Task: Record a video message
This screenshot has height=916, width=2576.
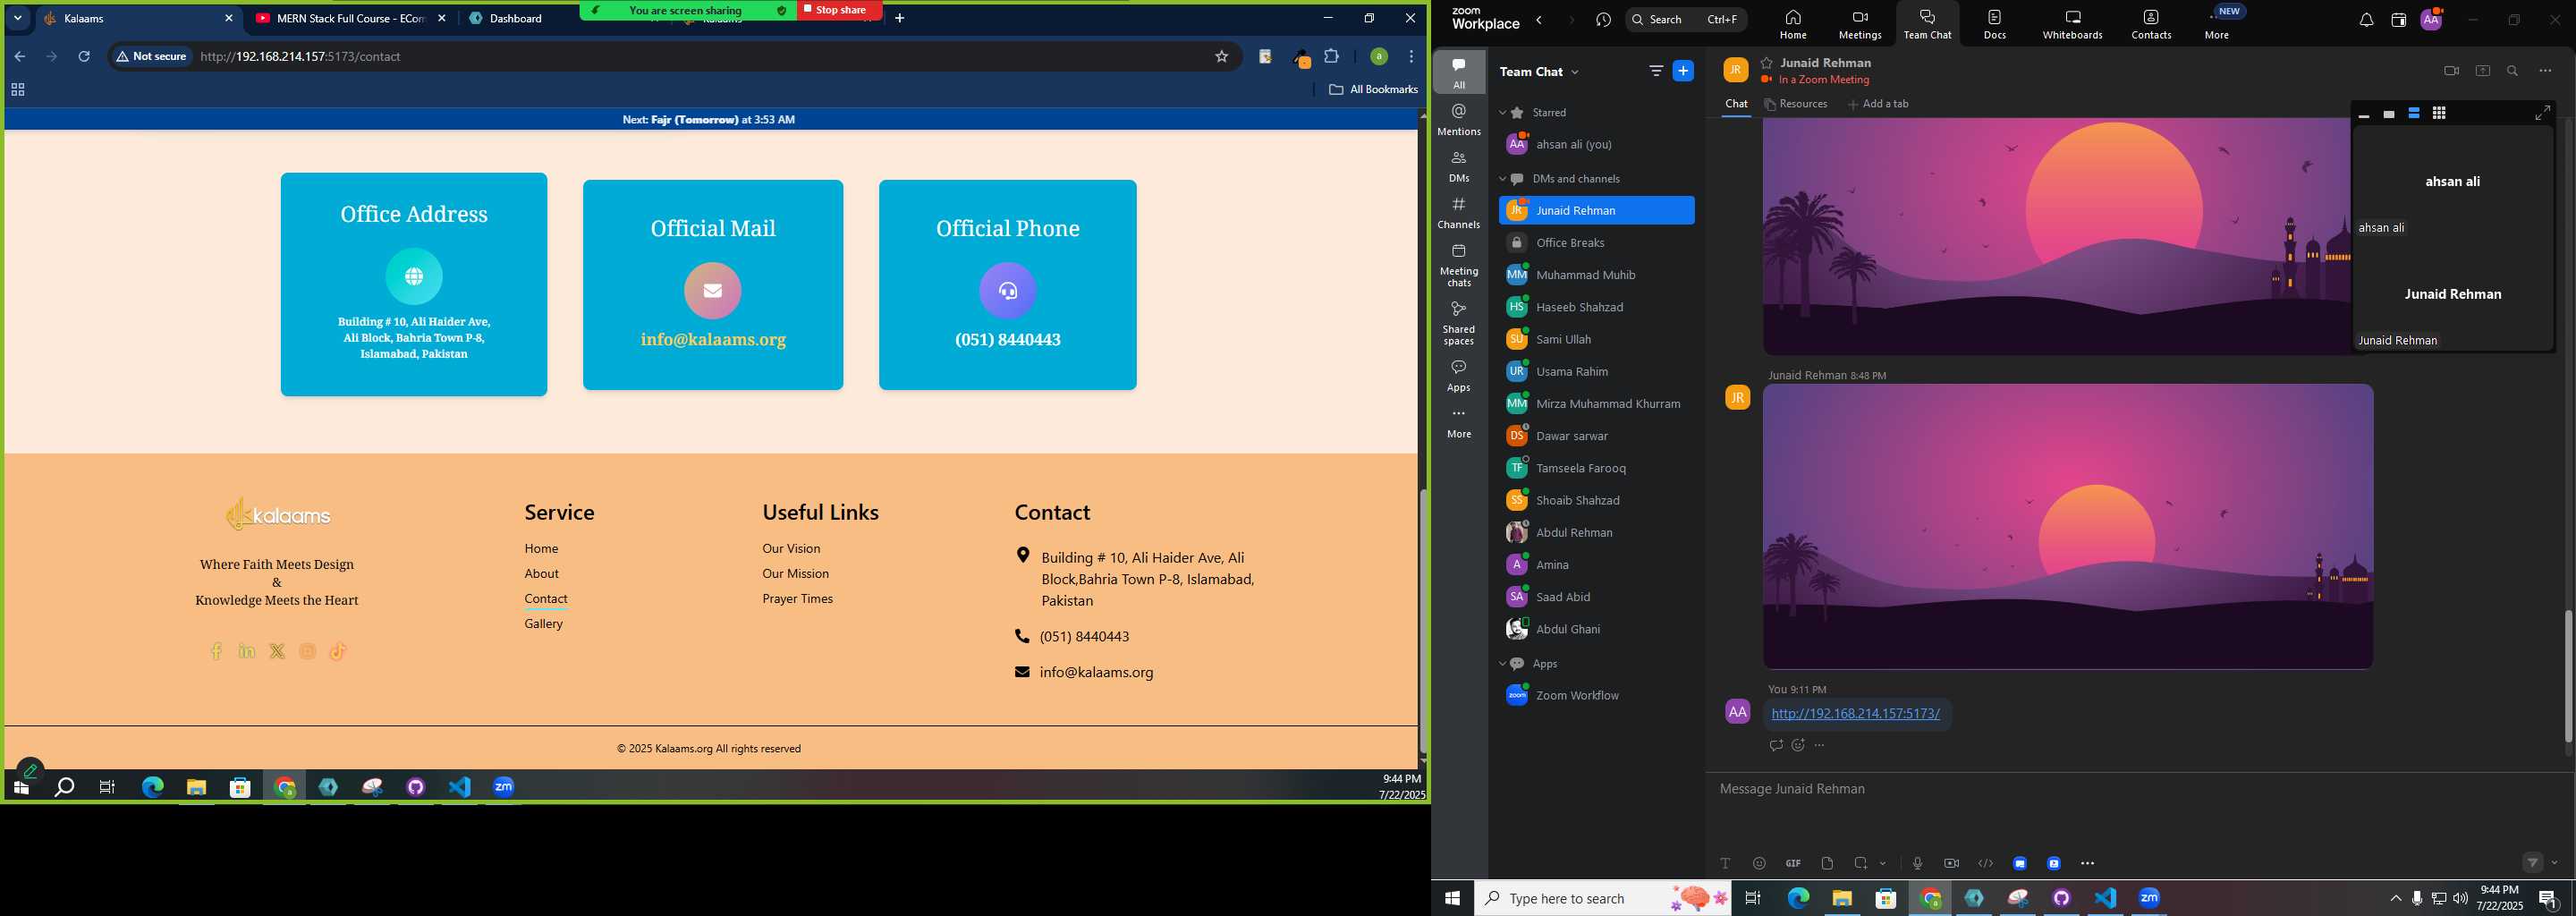Action: (x=1951, y=863)
